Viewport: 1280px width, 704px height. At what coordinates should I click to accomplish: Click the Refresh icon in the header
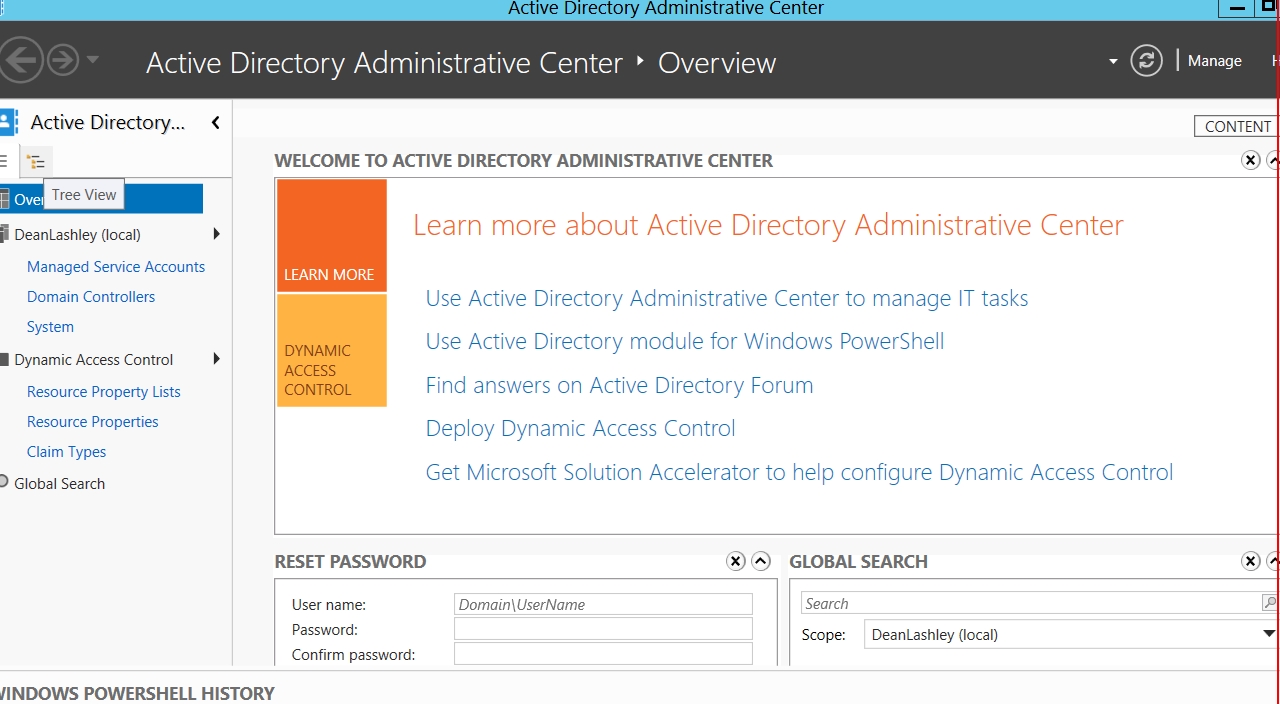pyautogui.click(x=1146, y=61)
